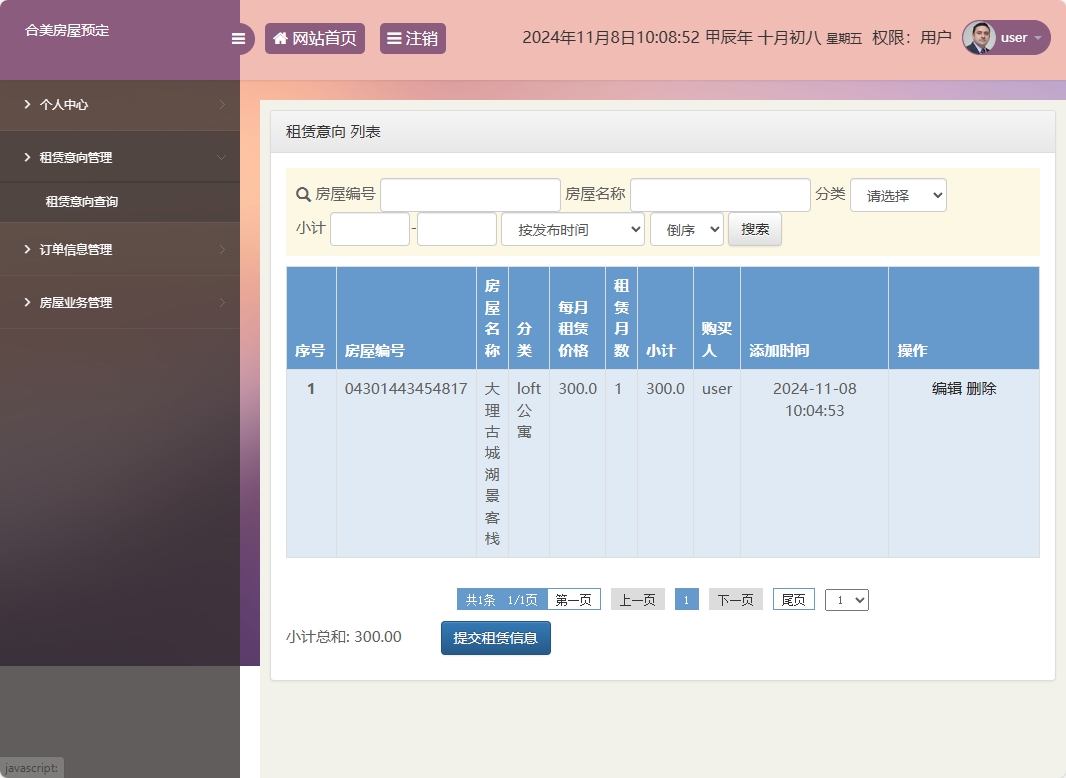This screenshot has width=1066, height=778.
Task: Open the 按发布时间 sort dropdown
Action: [572, 229]
